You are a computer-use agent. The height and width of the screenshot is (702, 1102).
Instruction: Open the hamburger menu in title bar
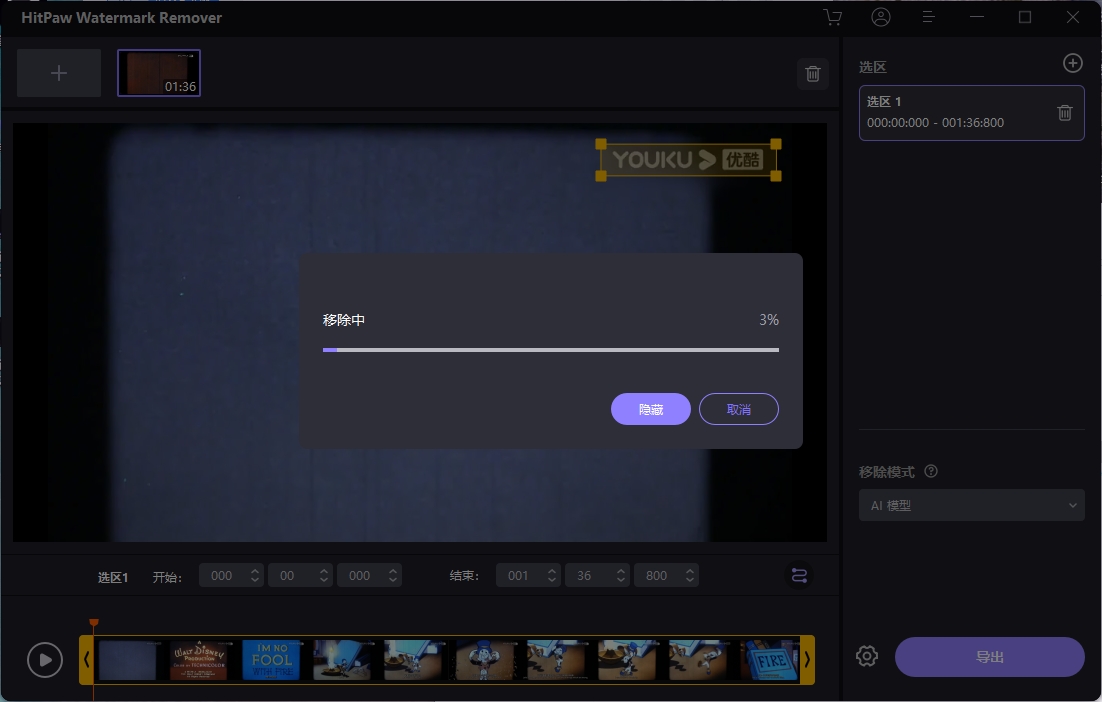pos(928,17)
